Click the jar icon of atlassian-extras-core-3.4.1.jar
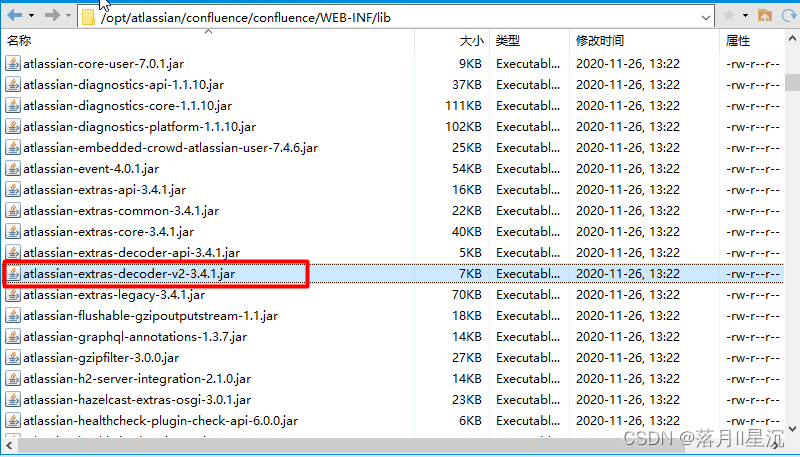The height and width of the screenshot is (457, 800). [x=13, y=232]
